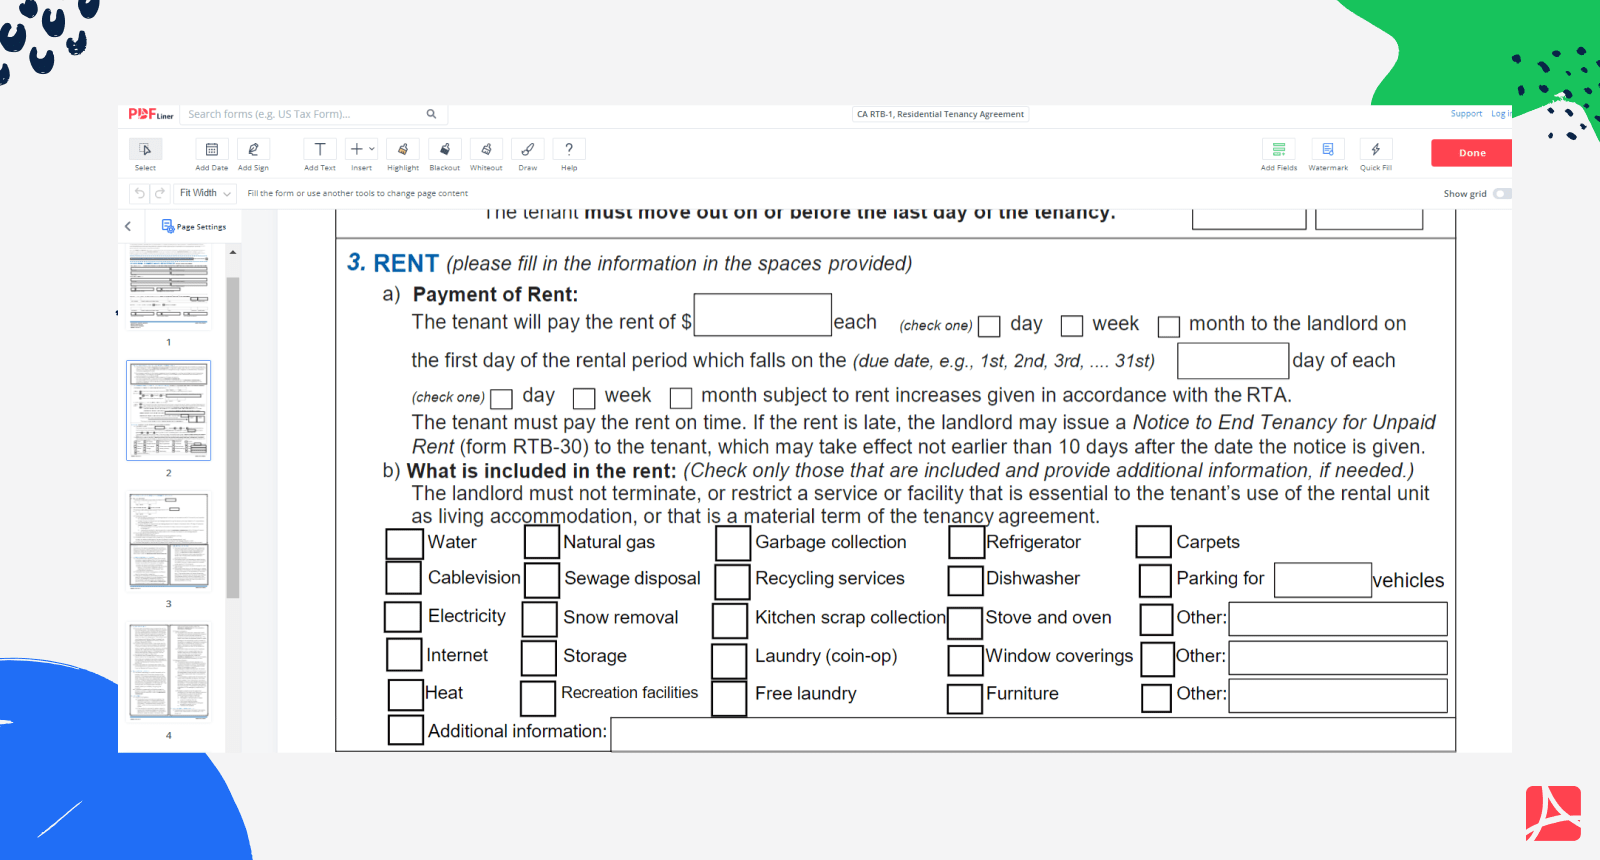This screenshot has width=1600, height=860.
Task: Open page 2 thumbnail
Action: tap(168, 410)
